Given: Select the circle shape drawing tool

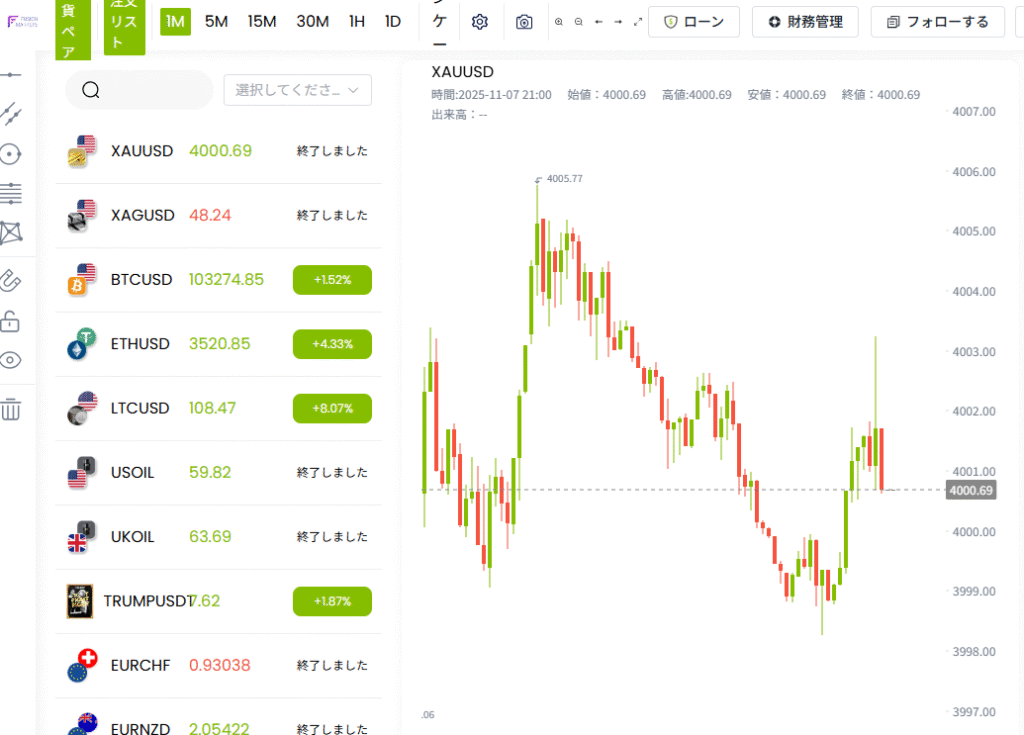Looking at the screenshot, I should click(x=11, y=154).
